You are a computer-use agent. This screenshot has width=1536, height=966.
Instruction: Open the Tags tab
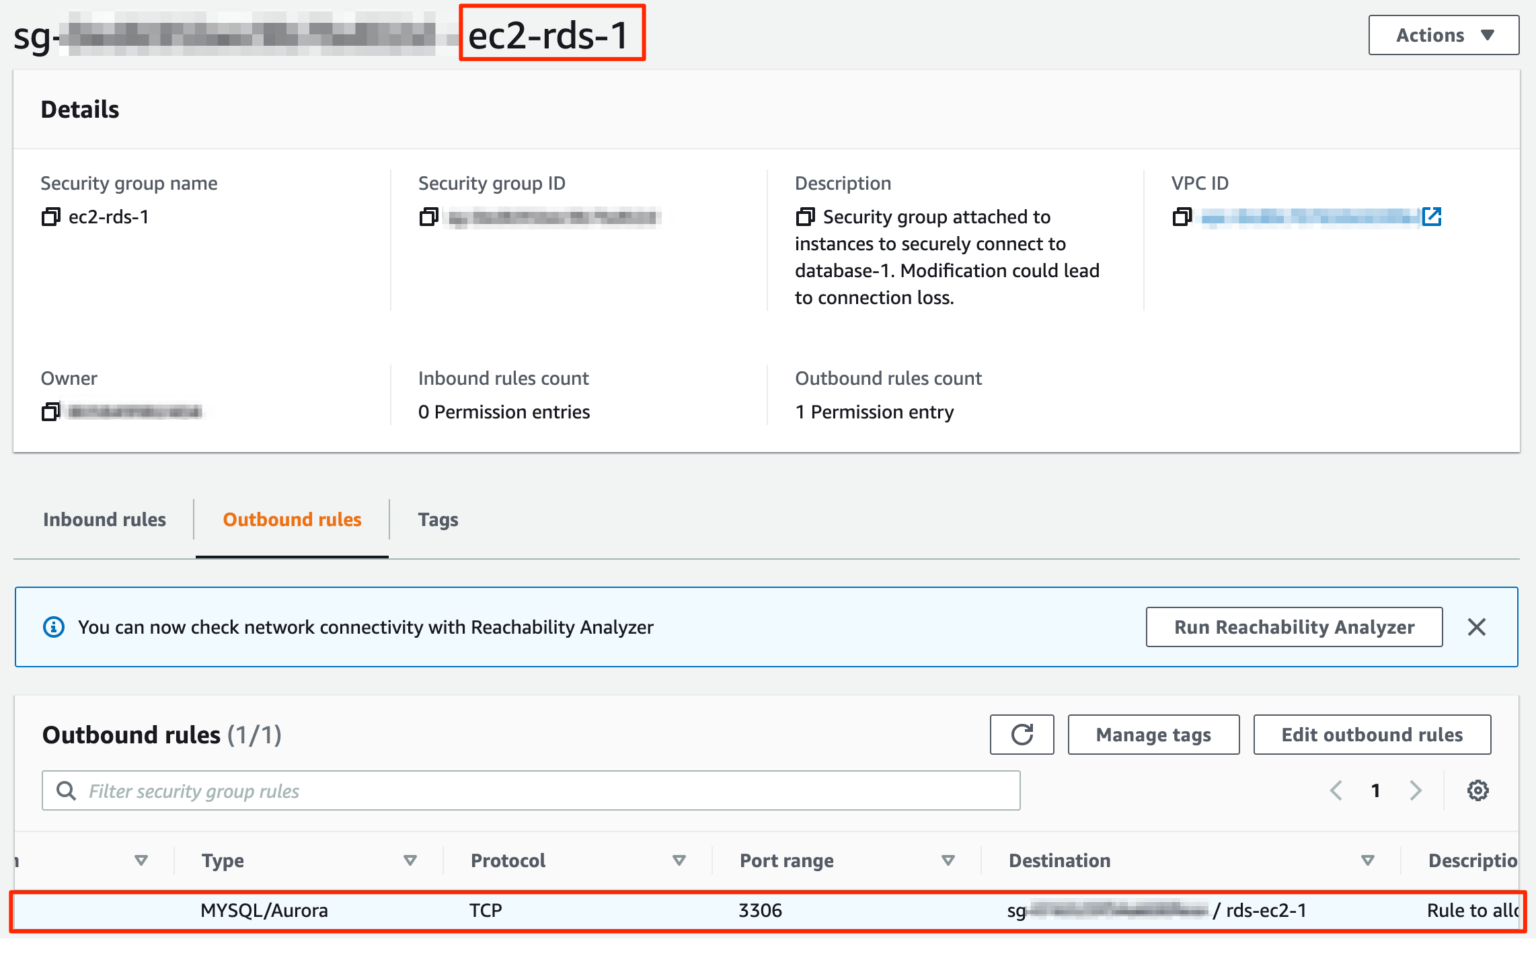coord(437,519)
